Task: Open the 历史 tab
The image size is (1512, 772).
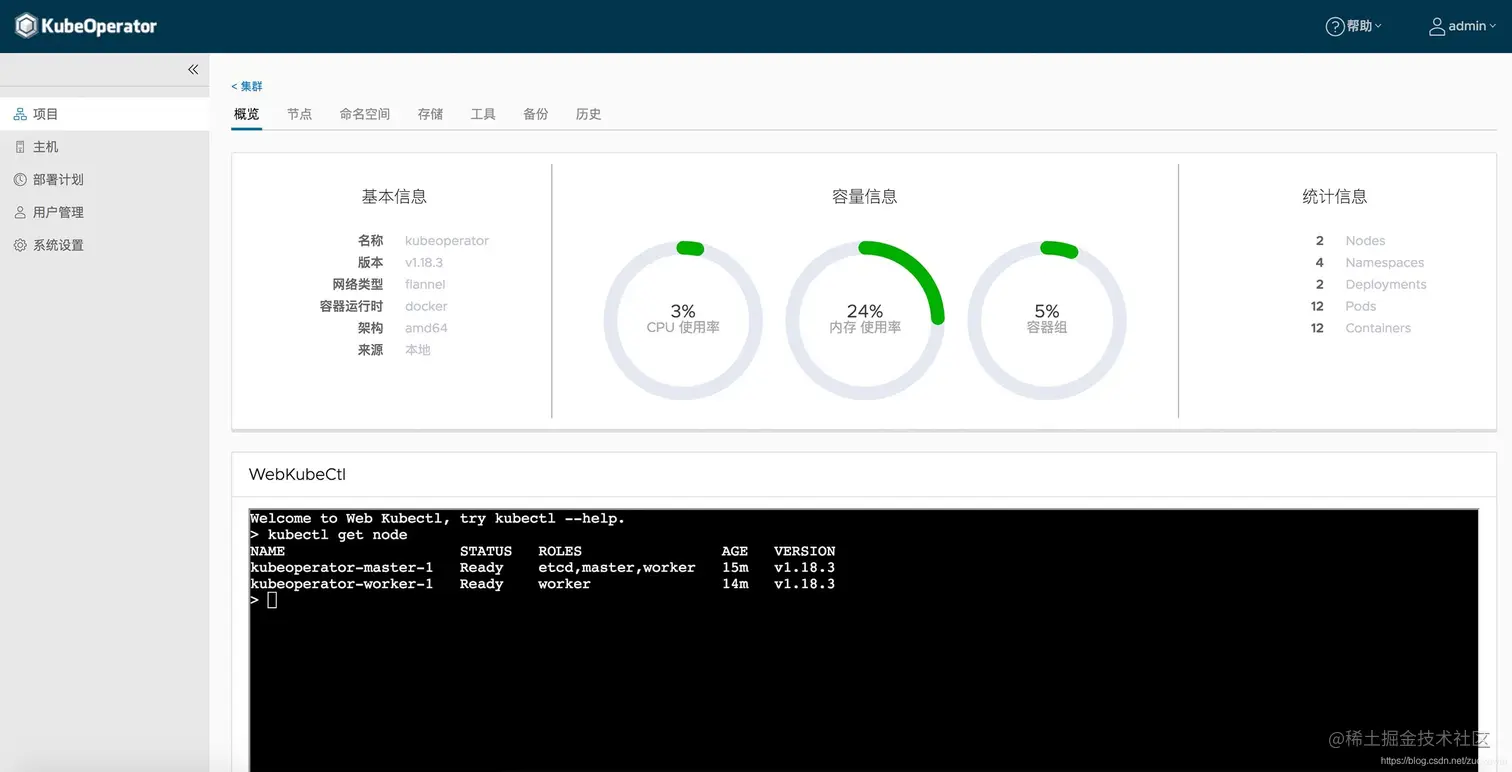Action: tap(588, 113)
